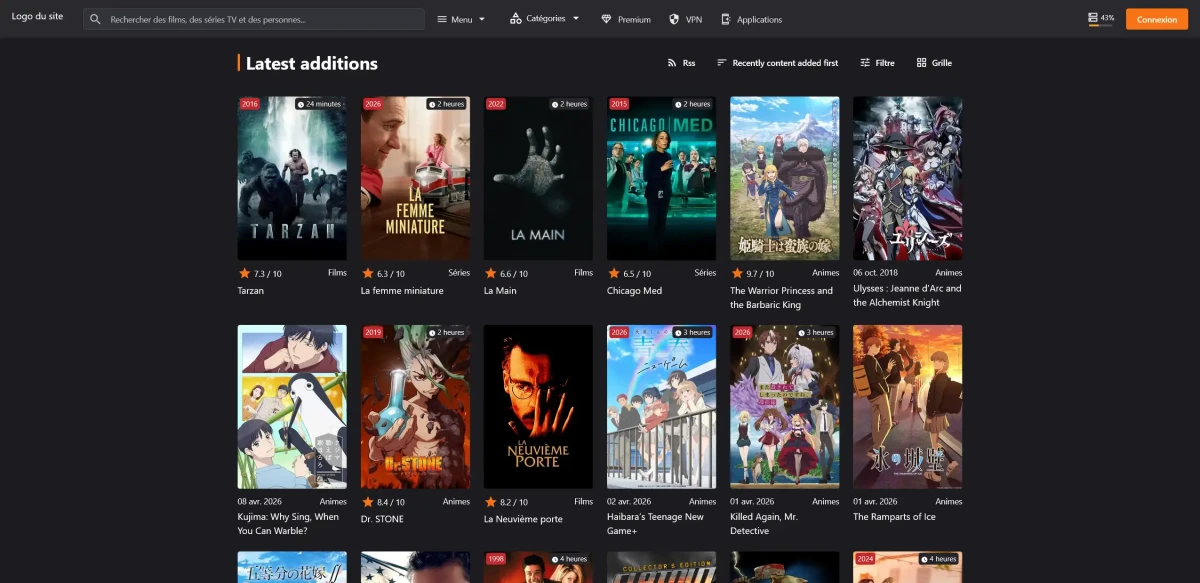This screenshot has width=1200, height=583.
Task: Click the Latest additions heading
Action: 312,63
